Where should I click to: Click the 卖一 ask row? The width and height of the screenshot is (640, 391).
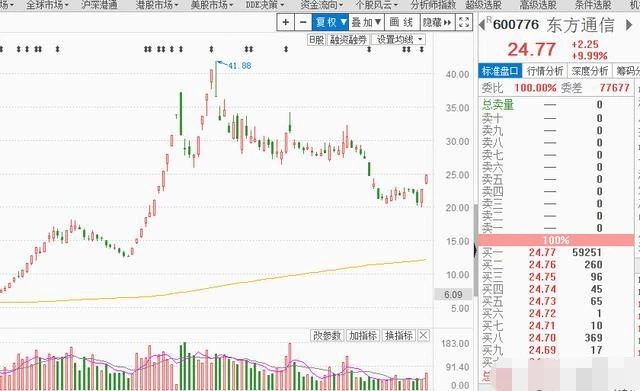[556, 228]
